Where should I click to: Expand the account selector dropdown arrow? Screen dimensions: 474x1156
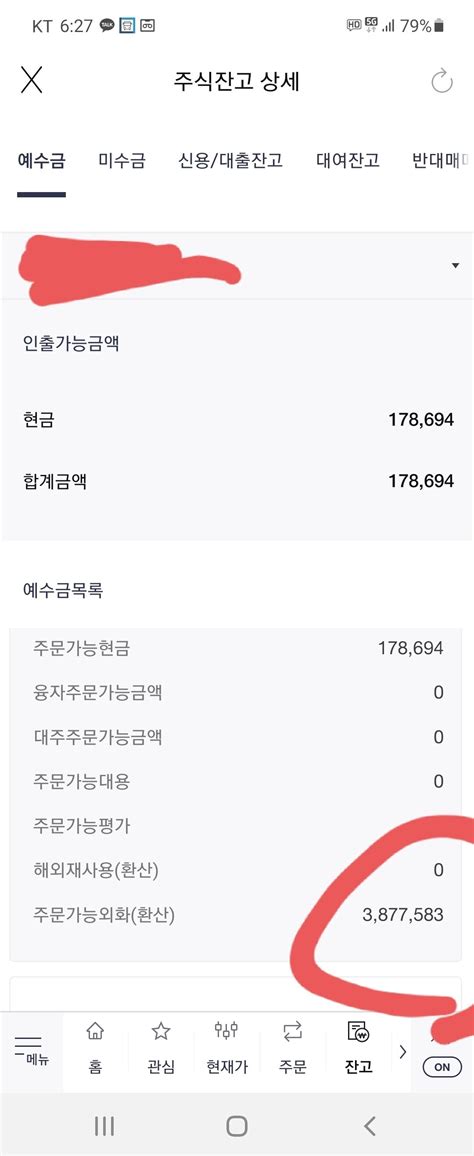455,265
